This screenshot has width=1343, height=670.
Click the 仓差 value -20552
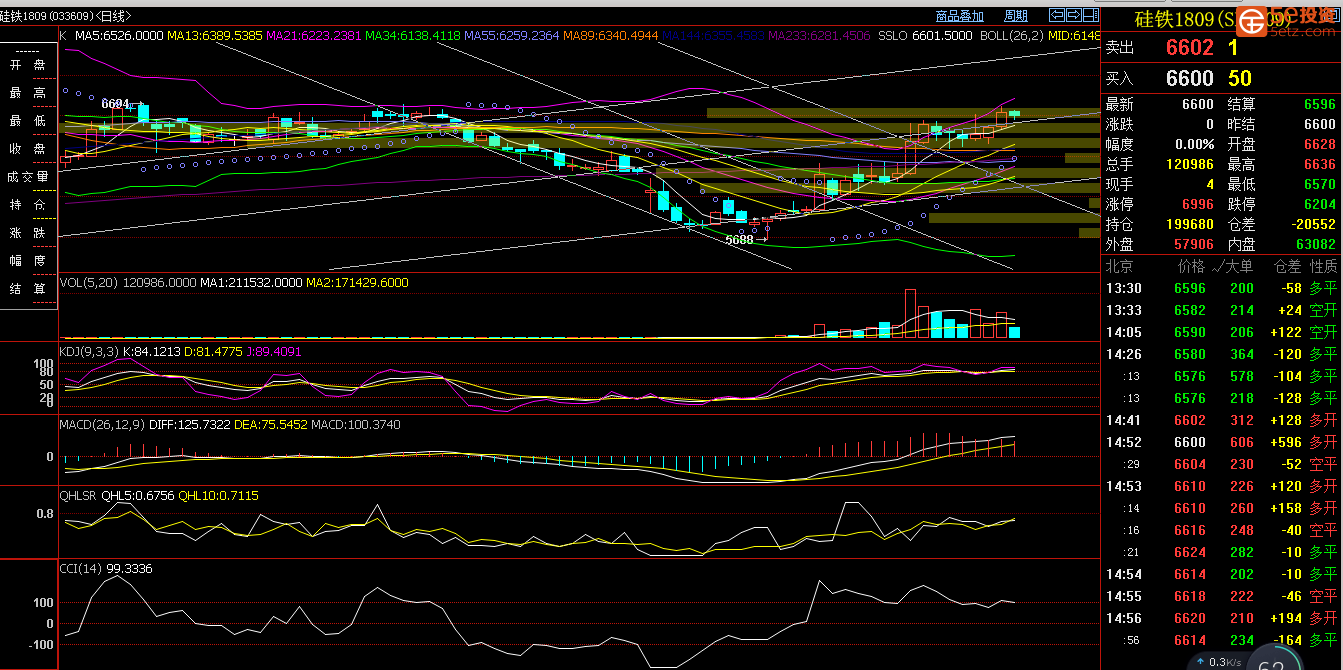pos(1314,225)
